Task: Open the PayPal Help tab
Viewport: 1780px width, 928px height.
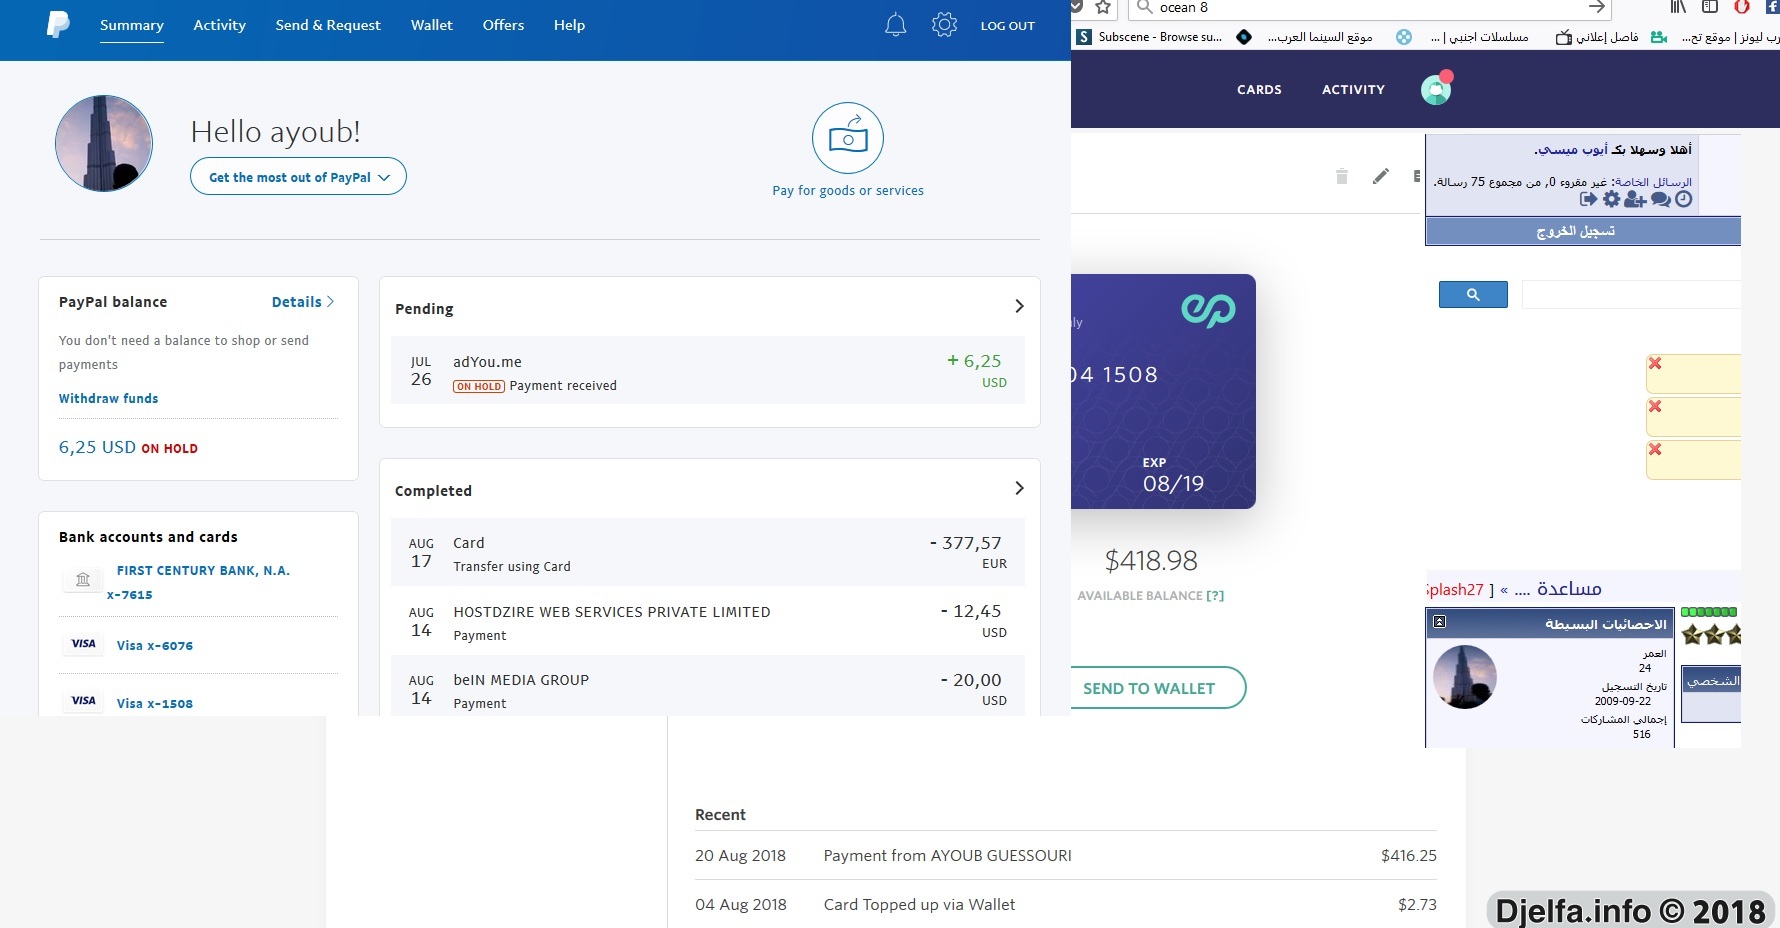Action: pos(569,25)
